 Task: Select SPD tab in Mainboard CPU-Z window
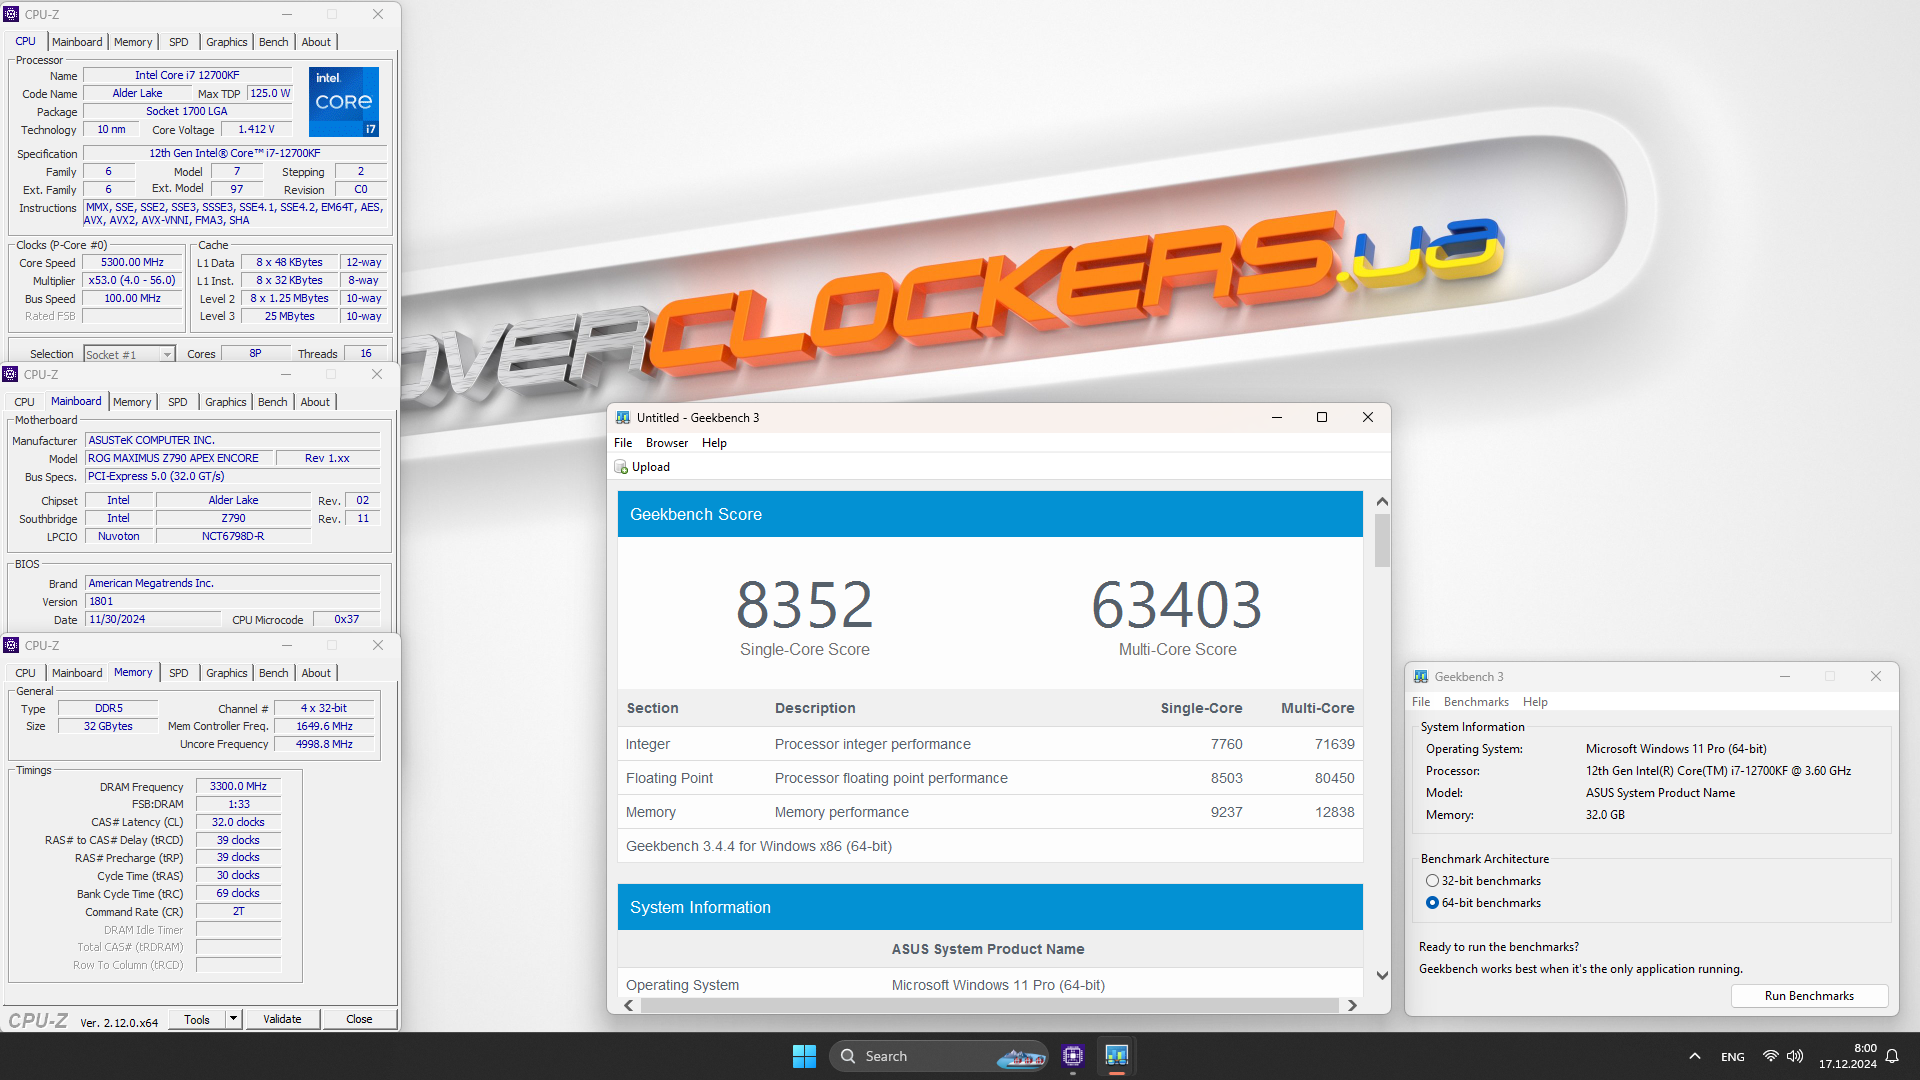[x=178, y=402]
